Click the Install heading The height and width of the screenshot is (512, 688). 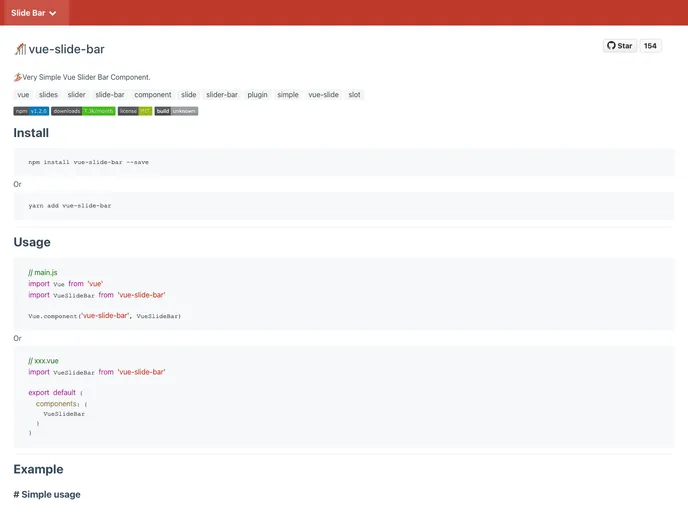[x=31, y=133]
